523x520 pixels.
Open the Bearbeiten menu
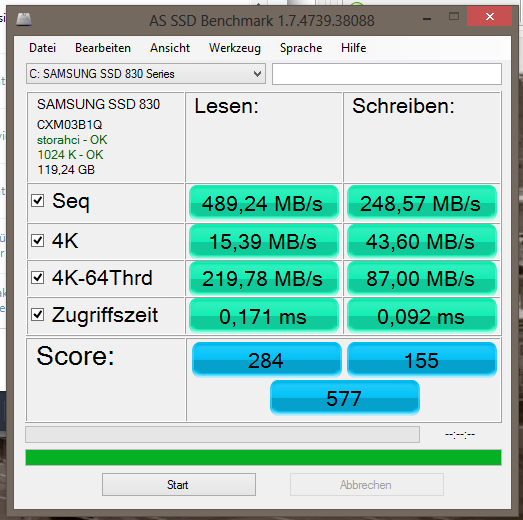[x=103, y=48]
